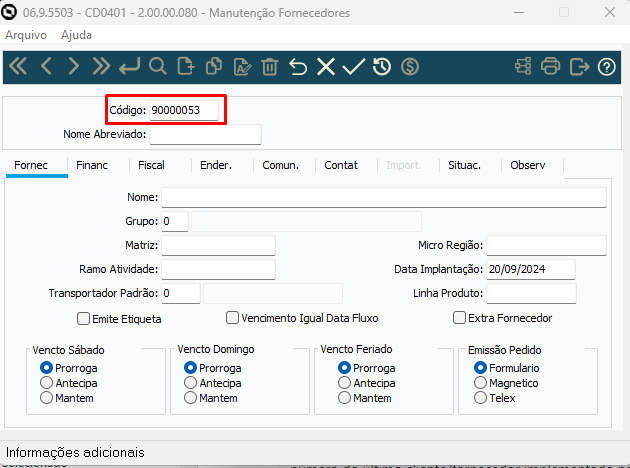Select Antecipa under Vencto Domingo

coord(190,383)
